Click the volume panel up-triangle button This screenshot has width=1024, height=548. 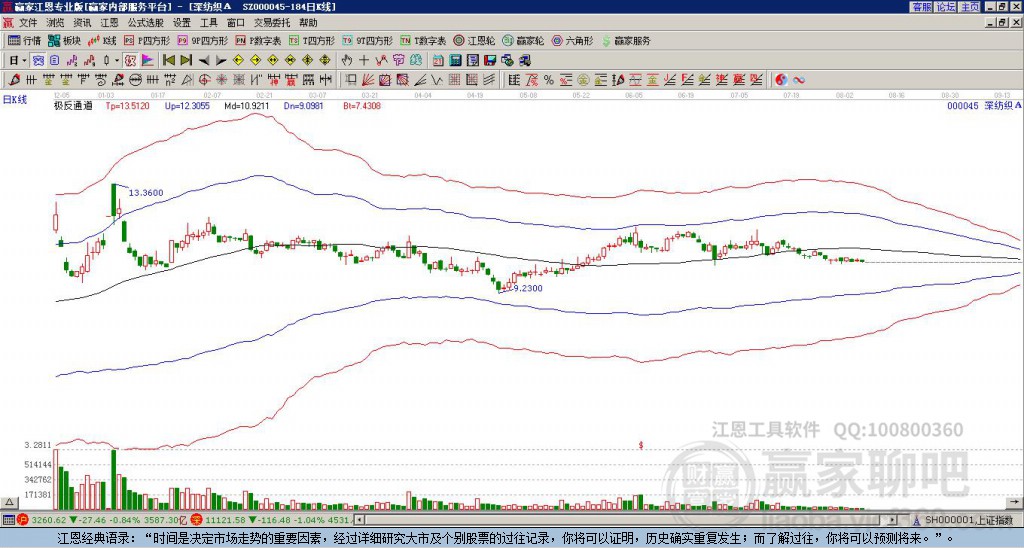point(9,502)
